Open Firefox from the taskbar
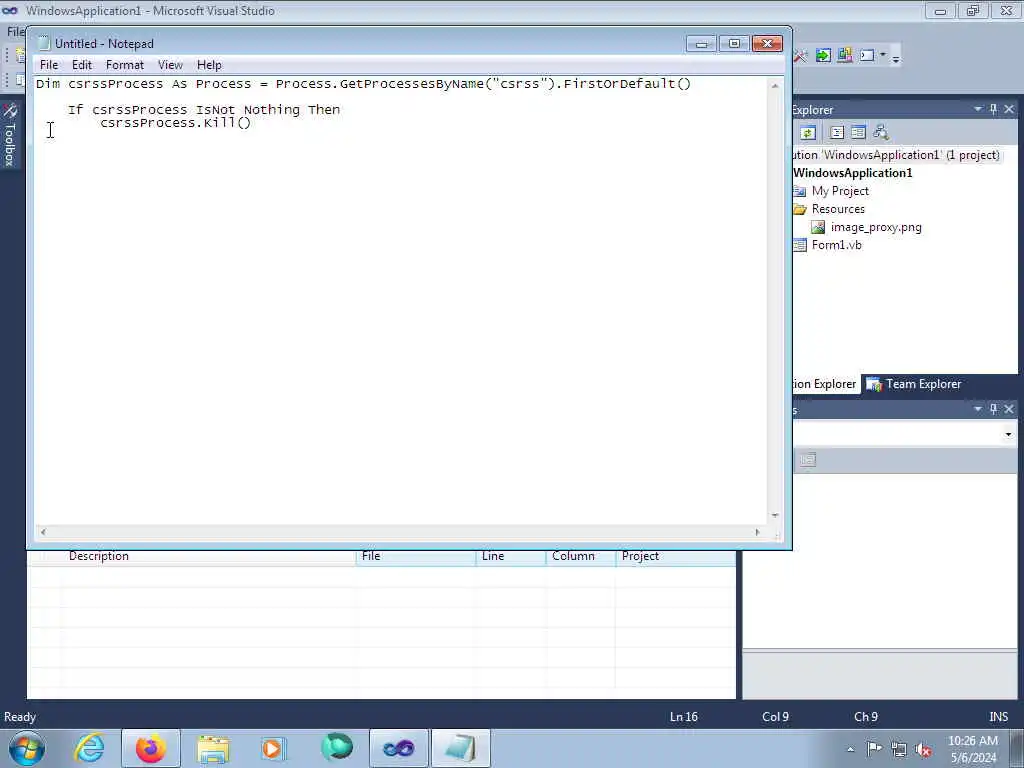 [151, 748]
